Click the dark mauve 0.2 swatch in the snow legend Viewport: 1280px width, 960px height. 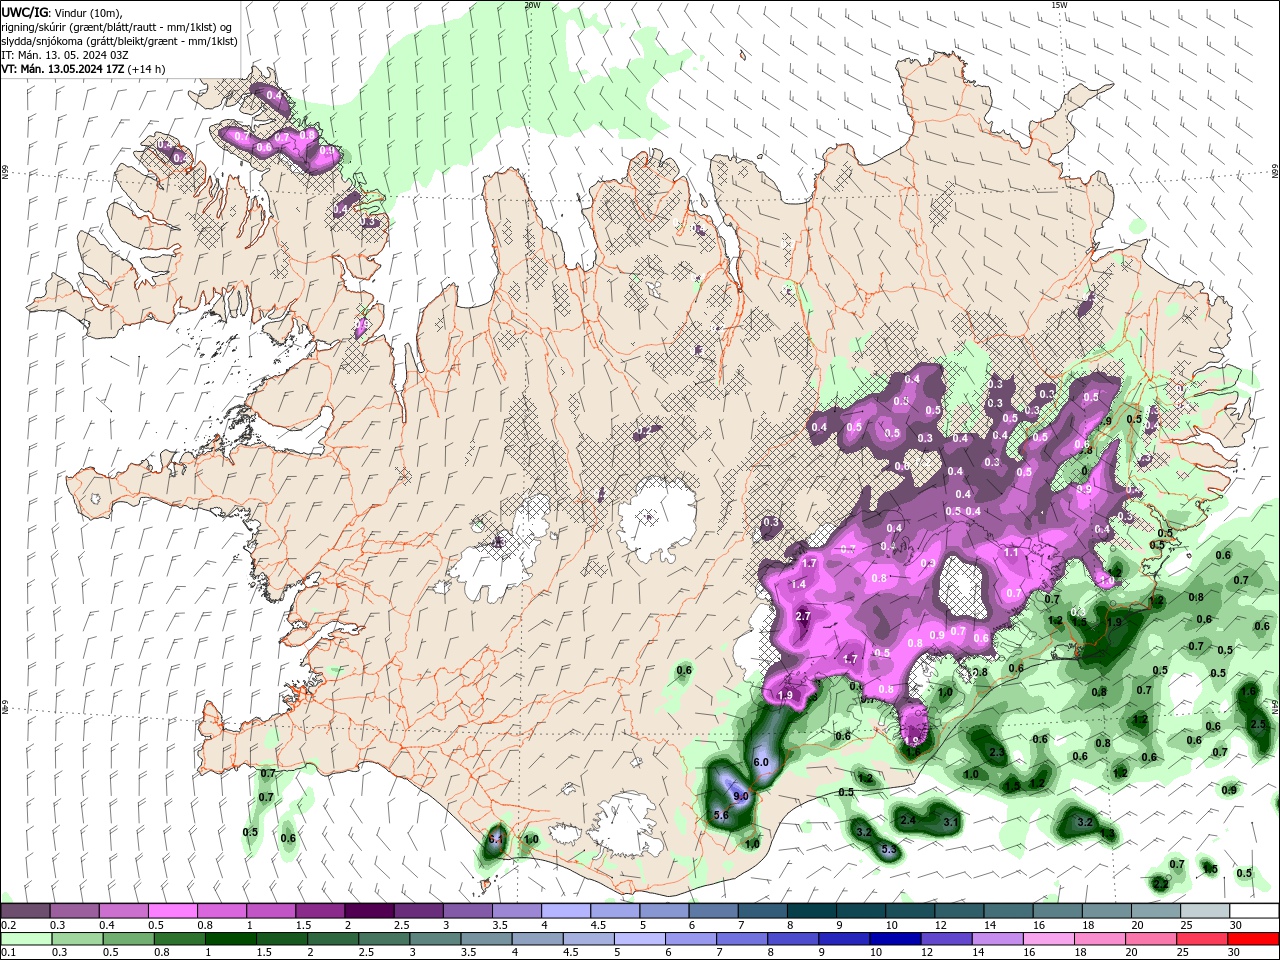coord(25,911)
